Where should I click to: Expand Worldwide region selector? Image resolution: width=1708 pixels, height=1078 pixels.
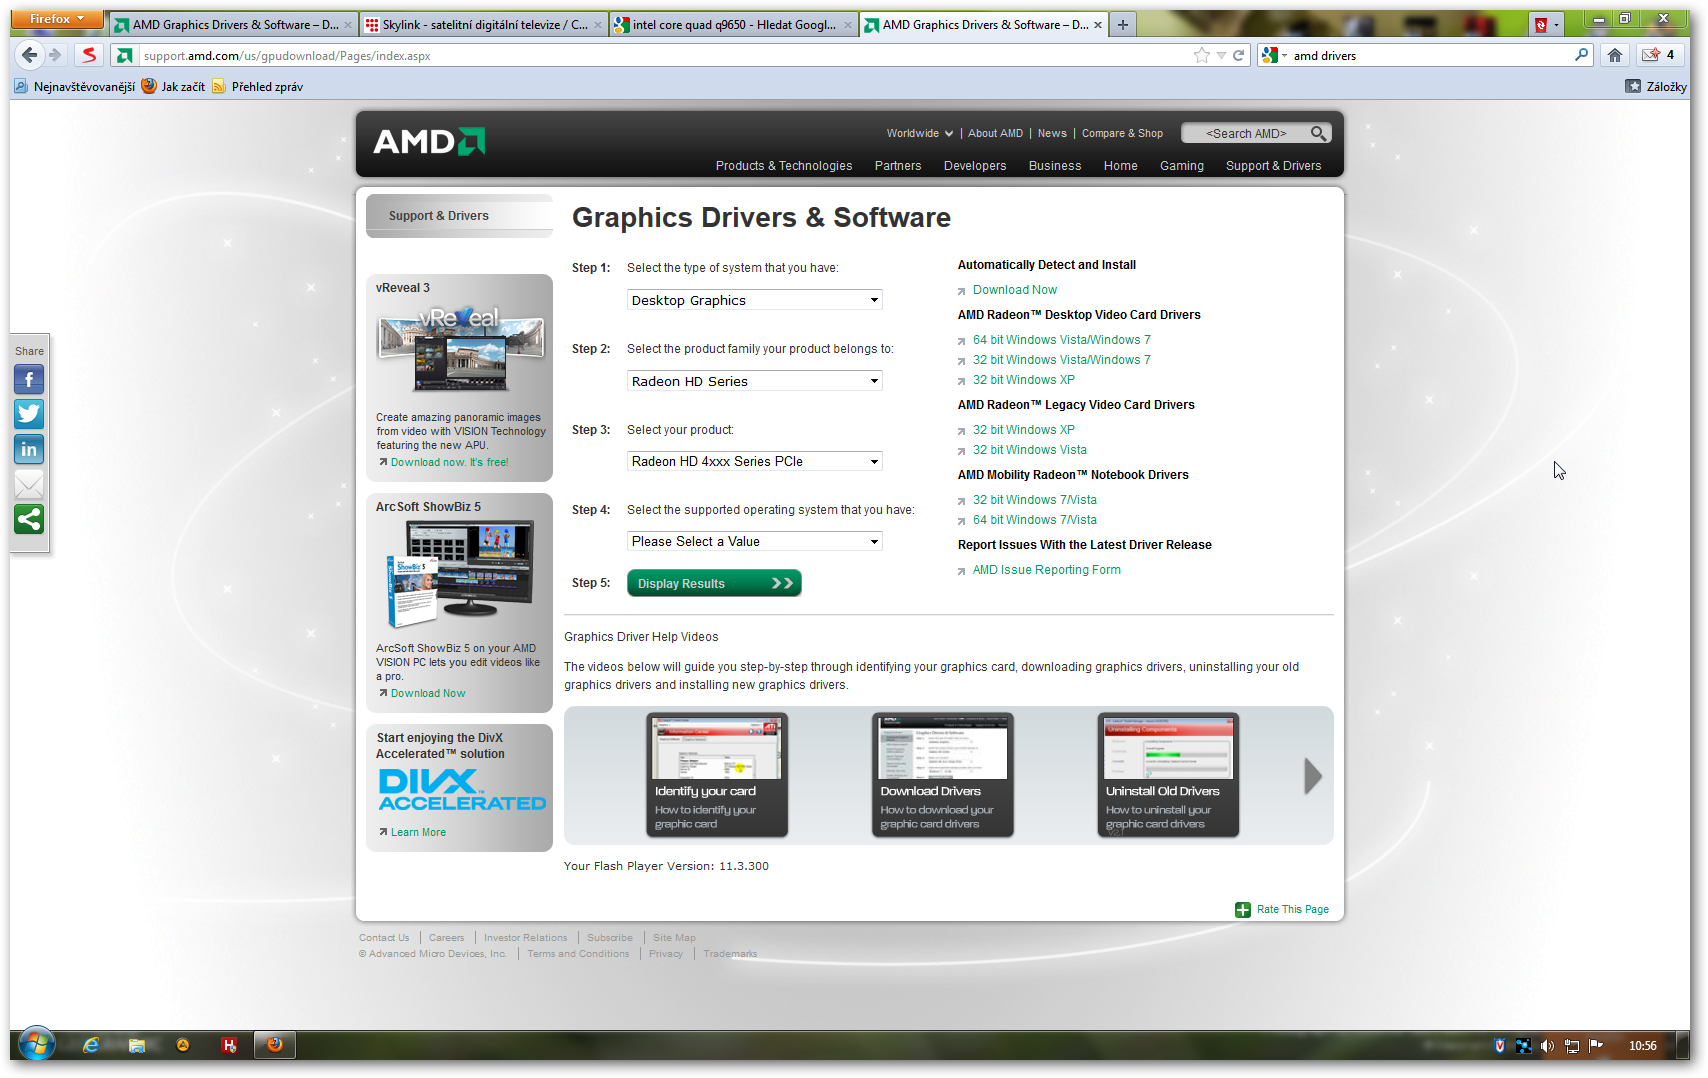(x=919, y=133)
